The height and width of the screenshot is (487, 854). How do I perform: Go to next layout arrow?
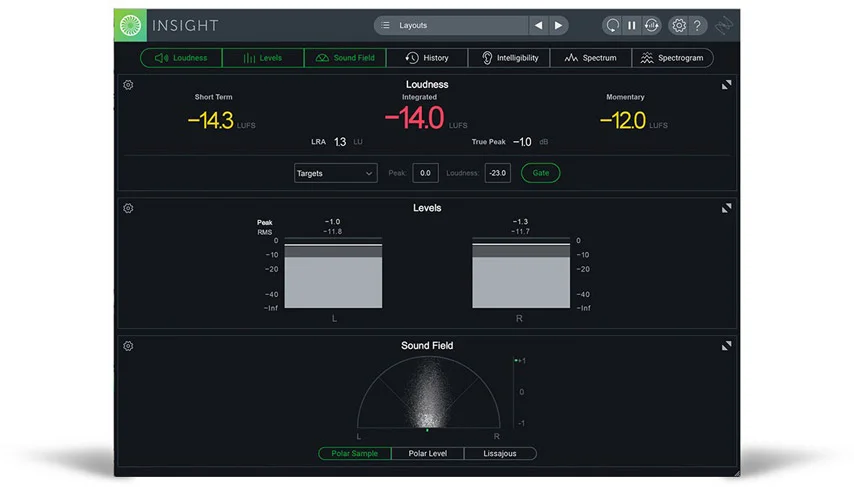558,25
